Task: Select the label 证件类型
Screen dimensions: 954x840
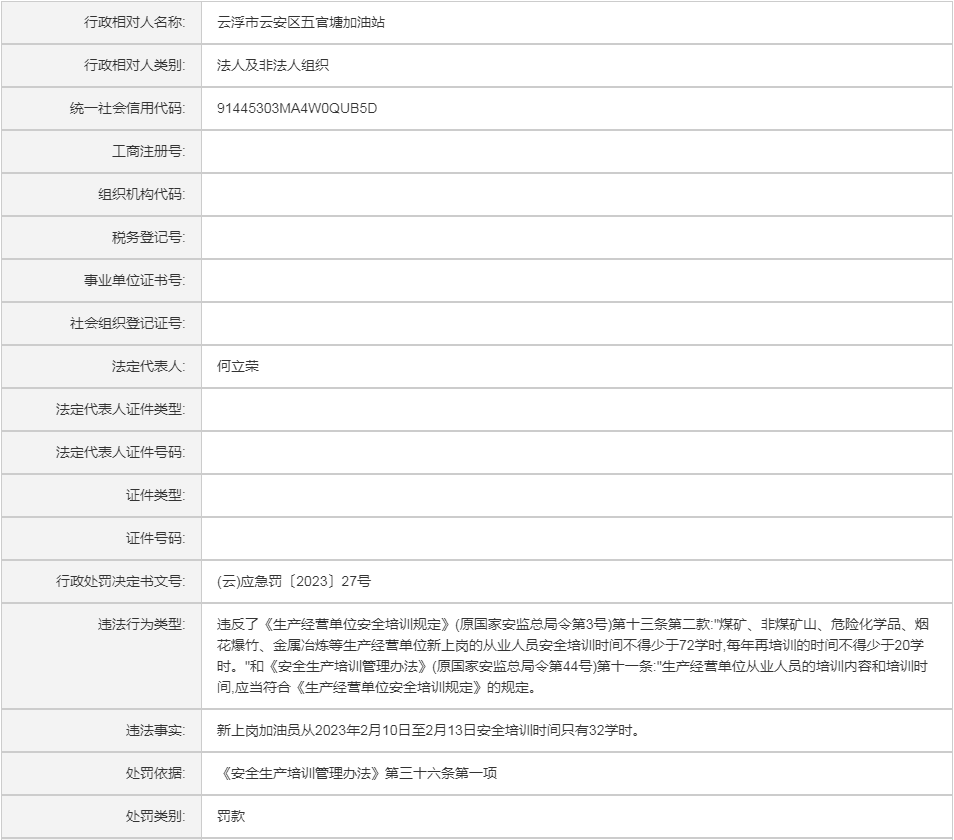Action: tap(155, 495)
